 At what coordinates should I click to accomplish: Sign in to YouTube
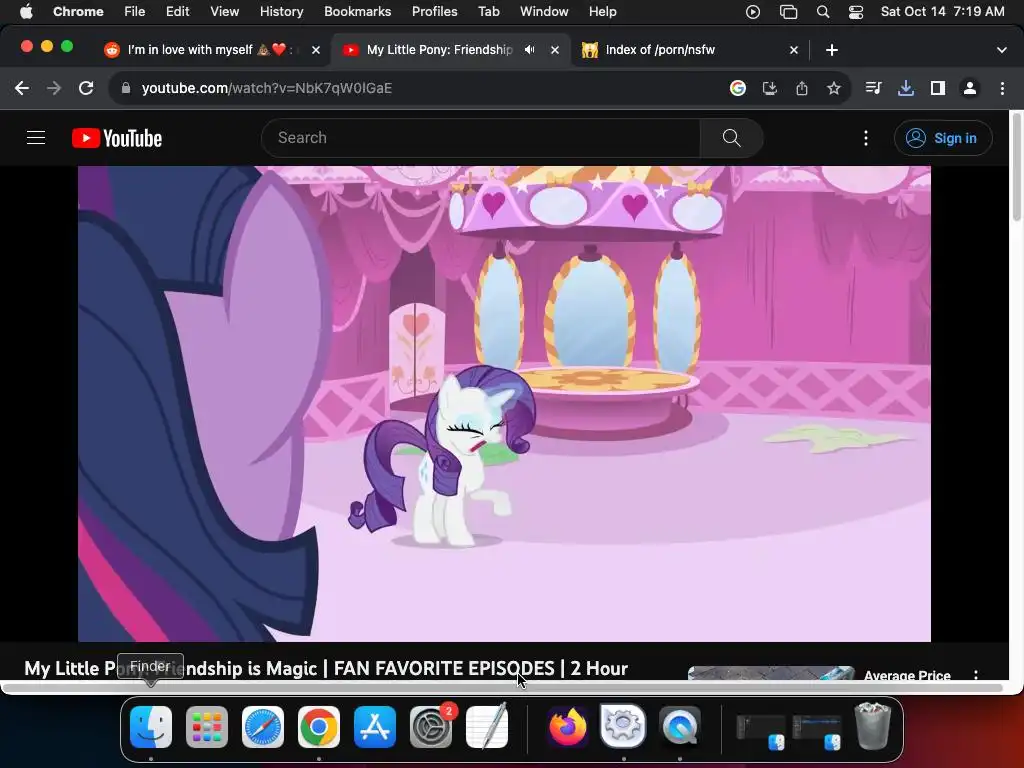[943, 138]
